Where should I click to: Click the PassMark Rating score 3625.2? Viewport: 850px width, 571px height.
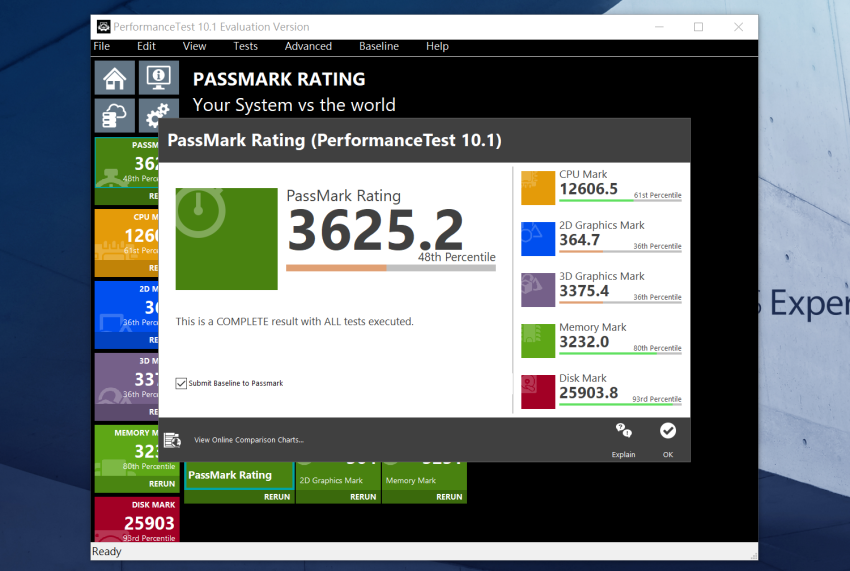click(376, 231)
